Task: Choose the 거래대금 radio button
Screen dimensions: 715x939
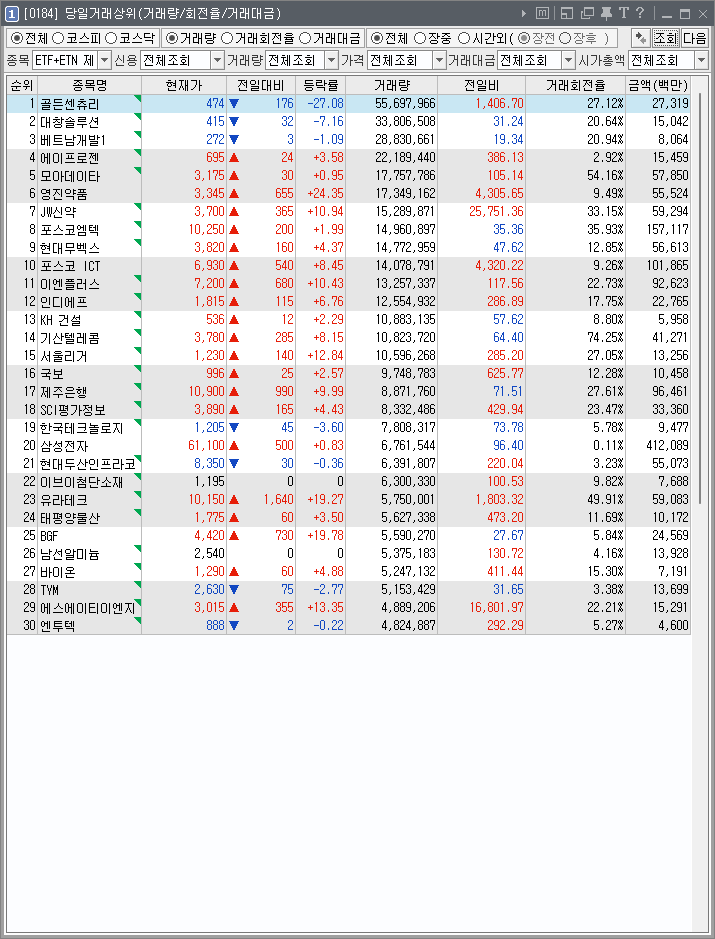Action: [x=305, y=38]
